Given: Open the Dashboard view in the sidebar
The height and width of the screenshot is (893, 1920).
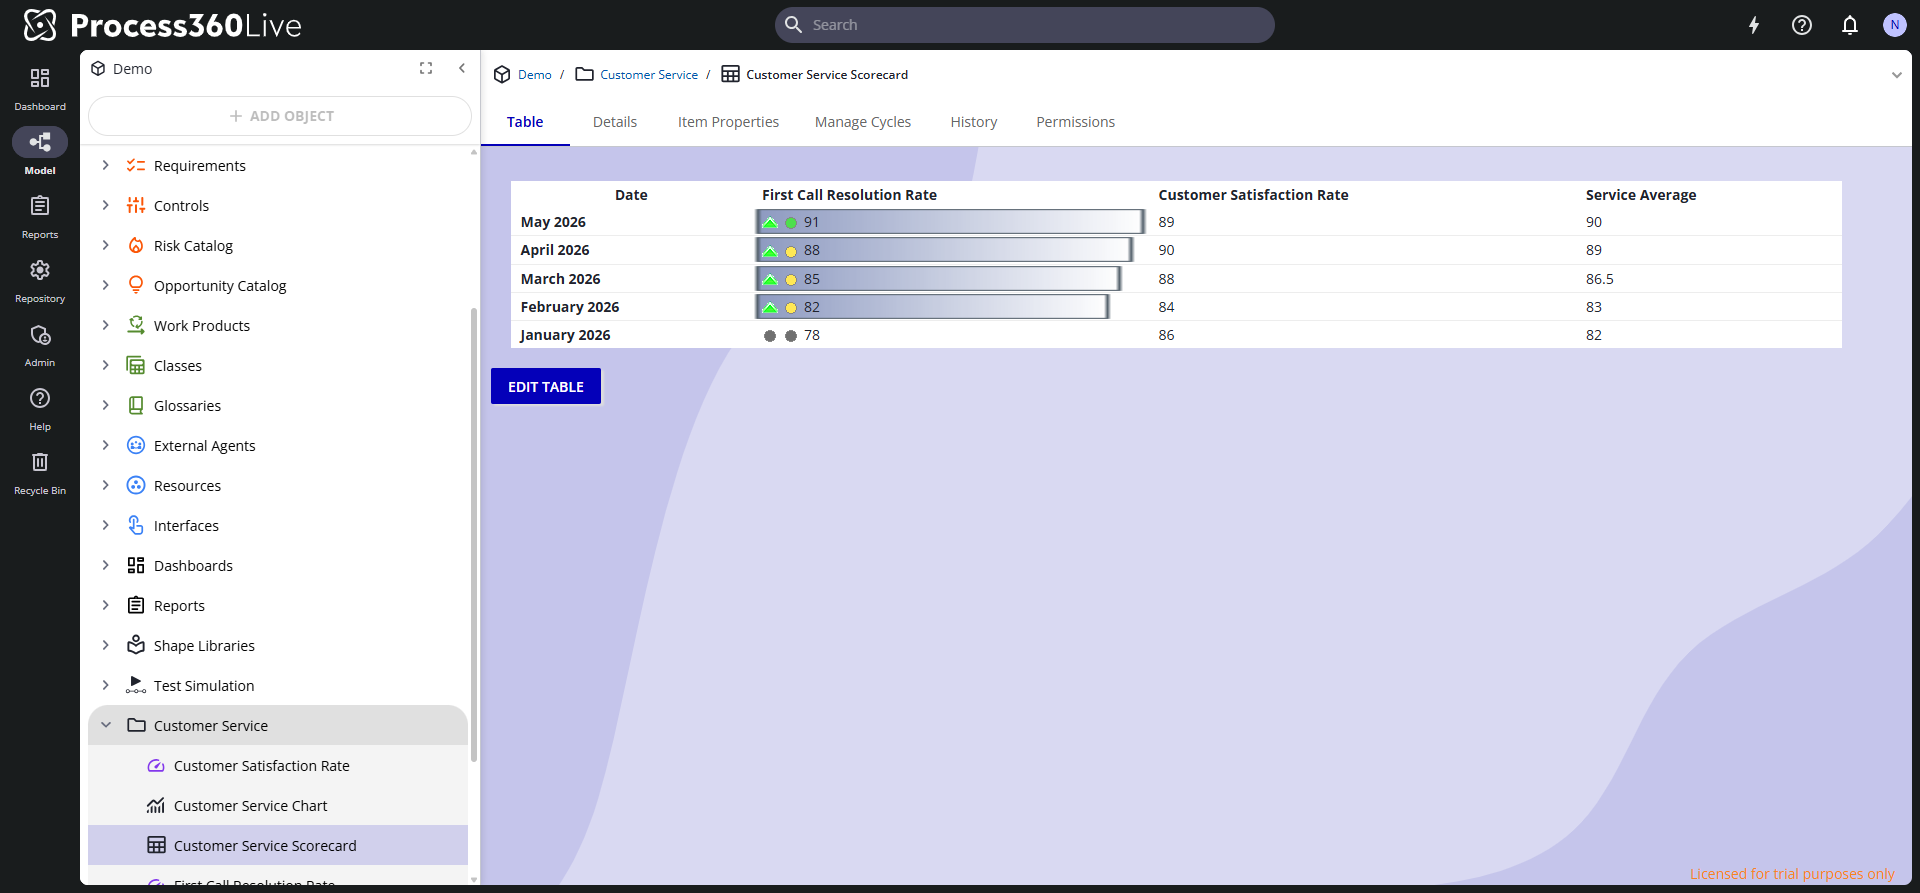Looking at the screenshot, I should [40, 89].
